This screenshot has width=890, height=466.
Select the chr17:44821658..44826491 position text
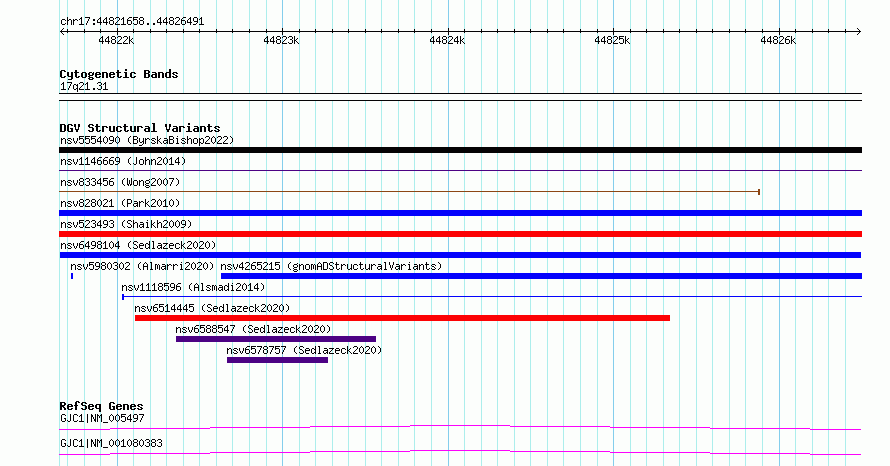pos(132,22)
